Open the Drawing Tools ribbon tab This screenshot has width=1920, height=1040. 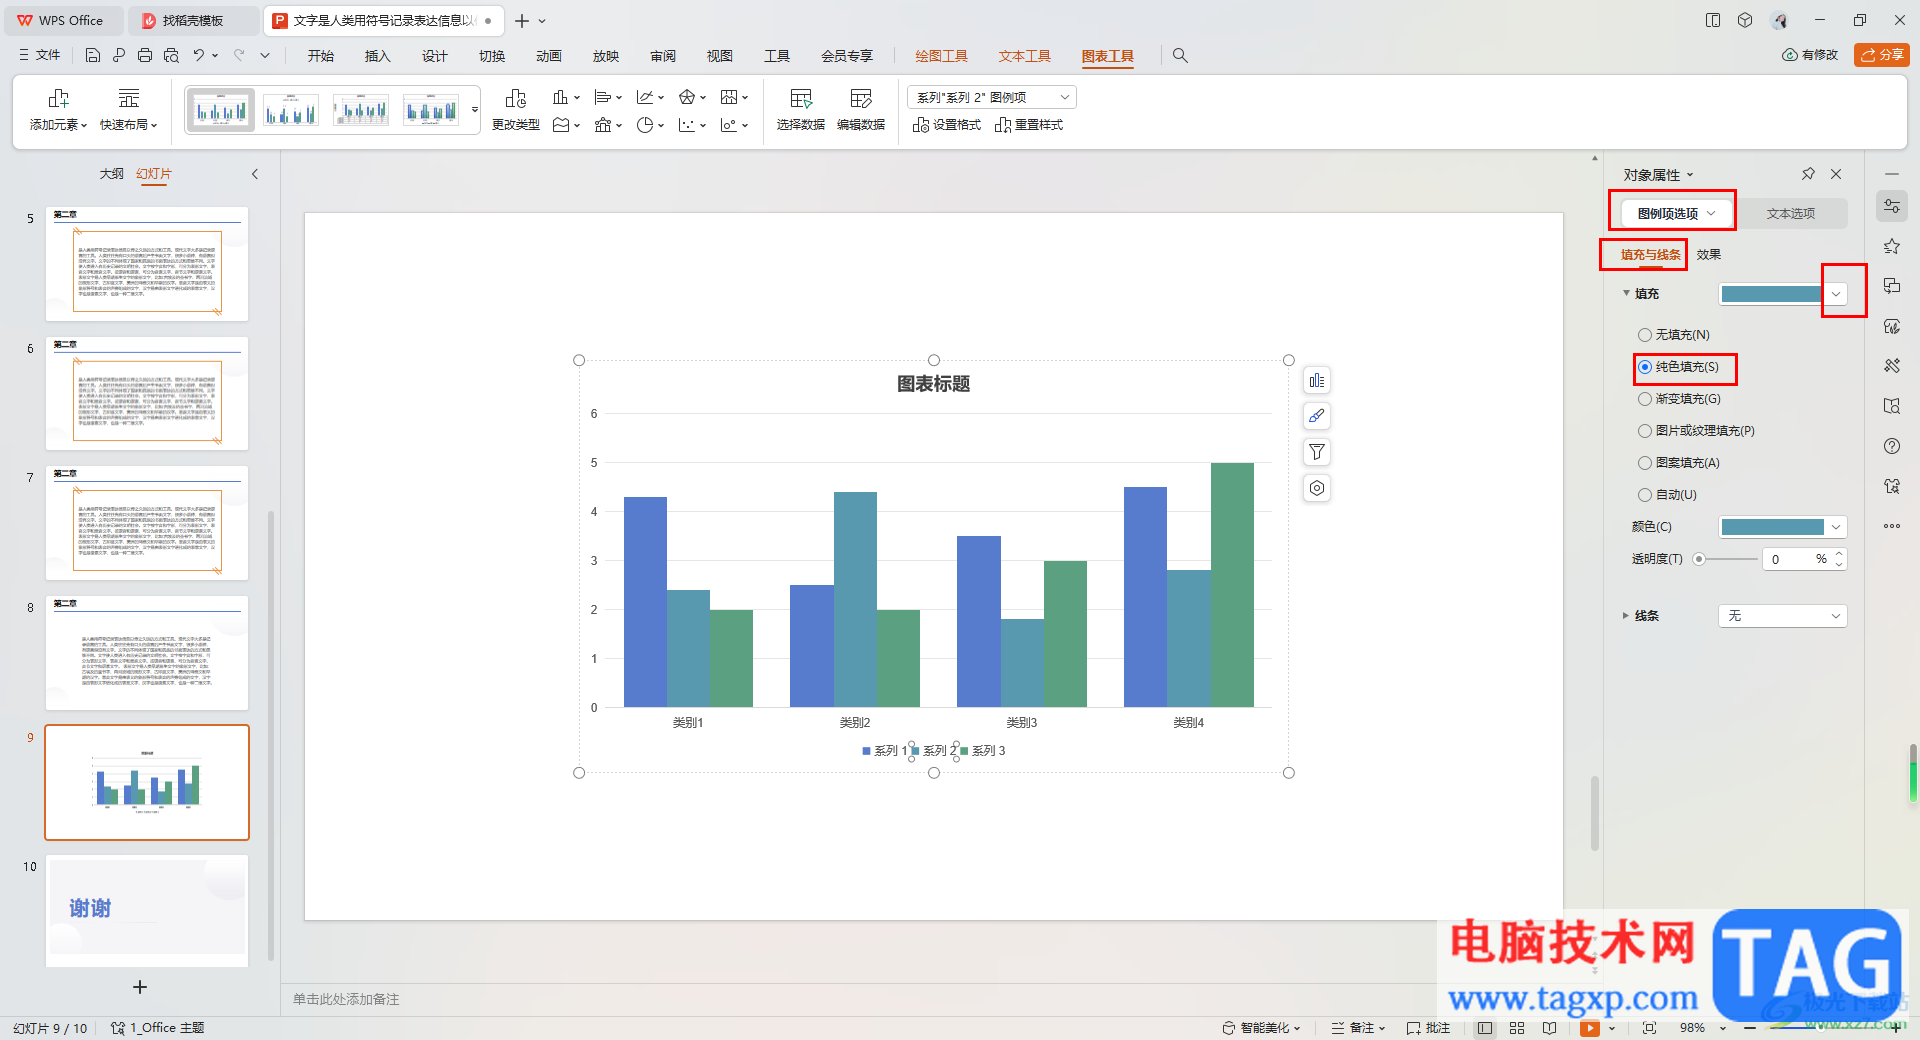pyautogui.click(x=941, y=56)
